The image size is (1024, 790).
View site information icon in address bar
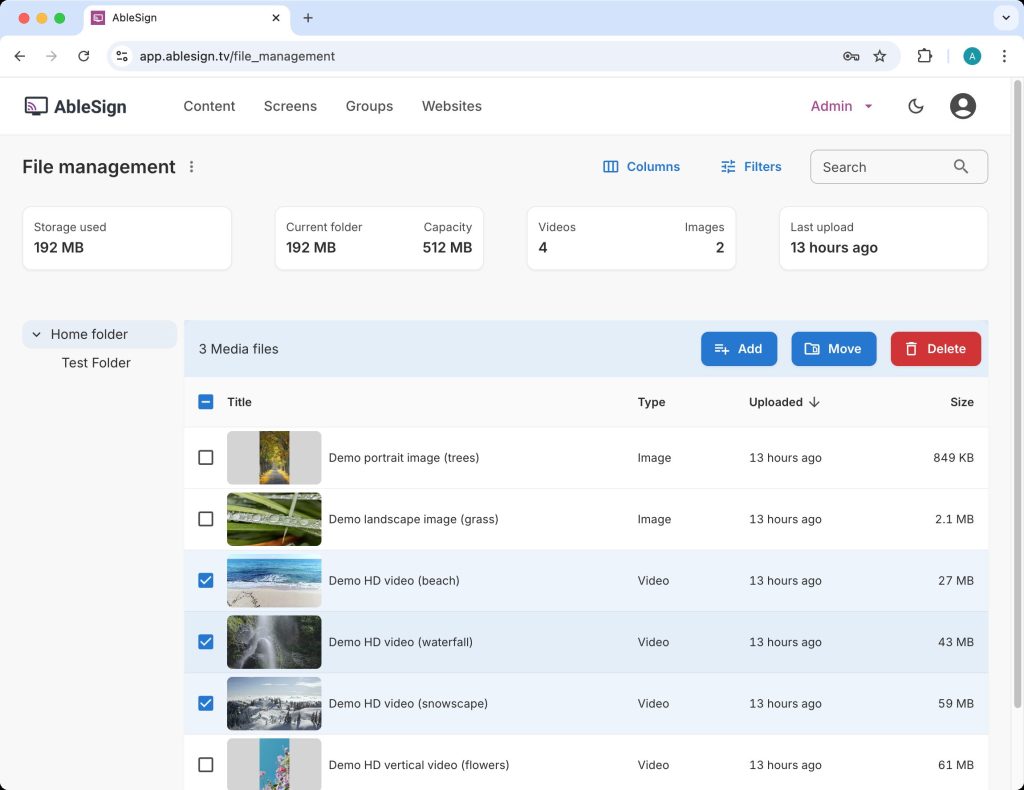point(122,56)
